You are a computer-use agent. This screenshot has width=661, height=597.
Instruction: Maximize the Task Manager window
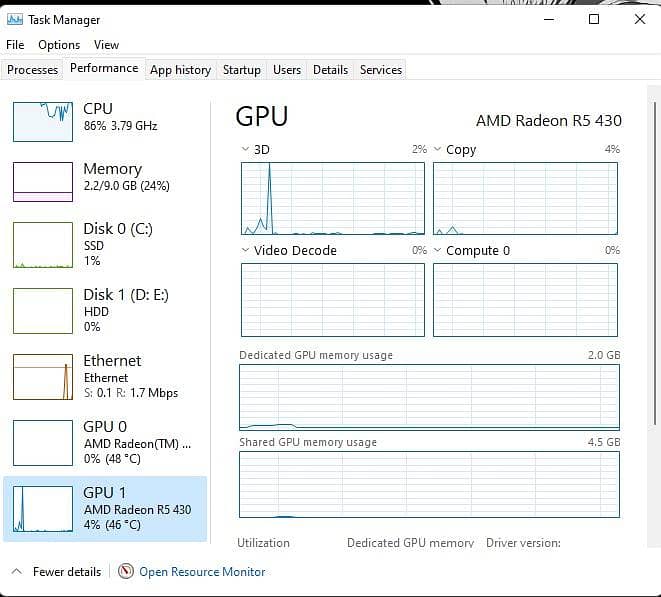click(x=594, y=19)
